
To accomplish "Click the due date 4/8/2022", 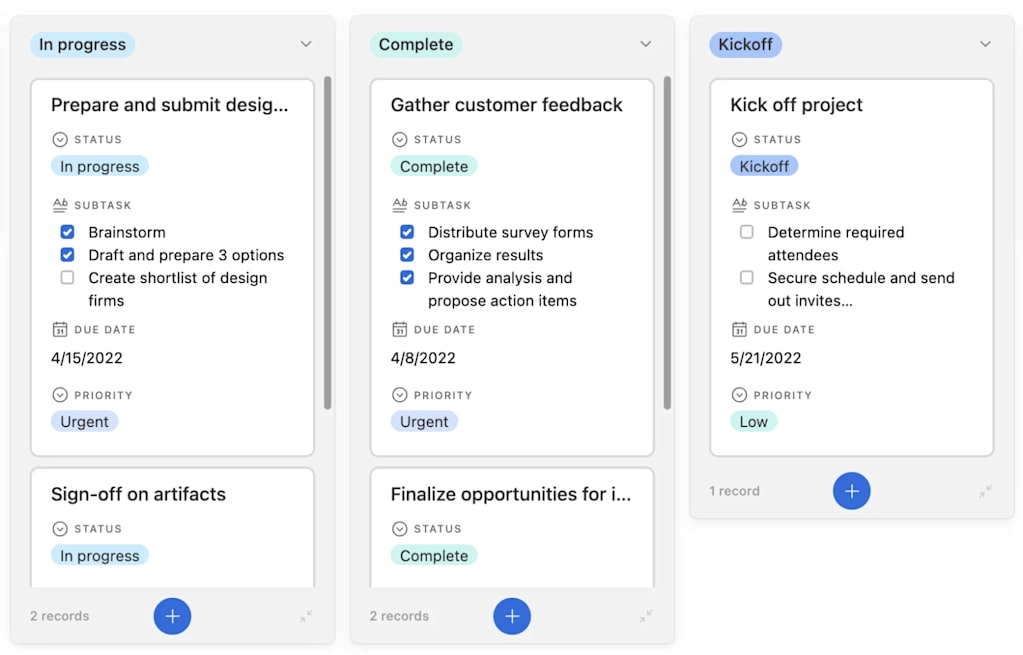I will point(423,358).
